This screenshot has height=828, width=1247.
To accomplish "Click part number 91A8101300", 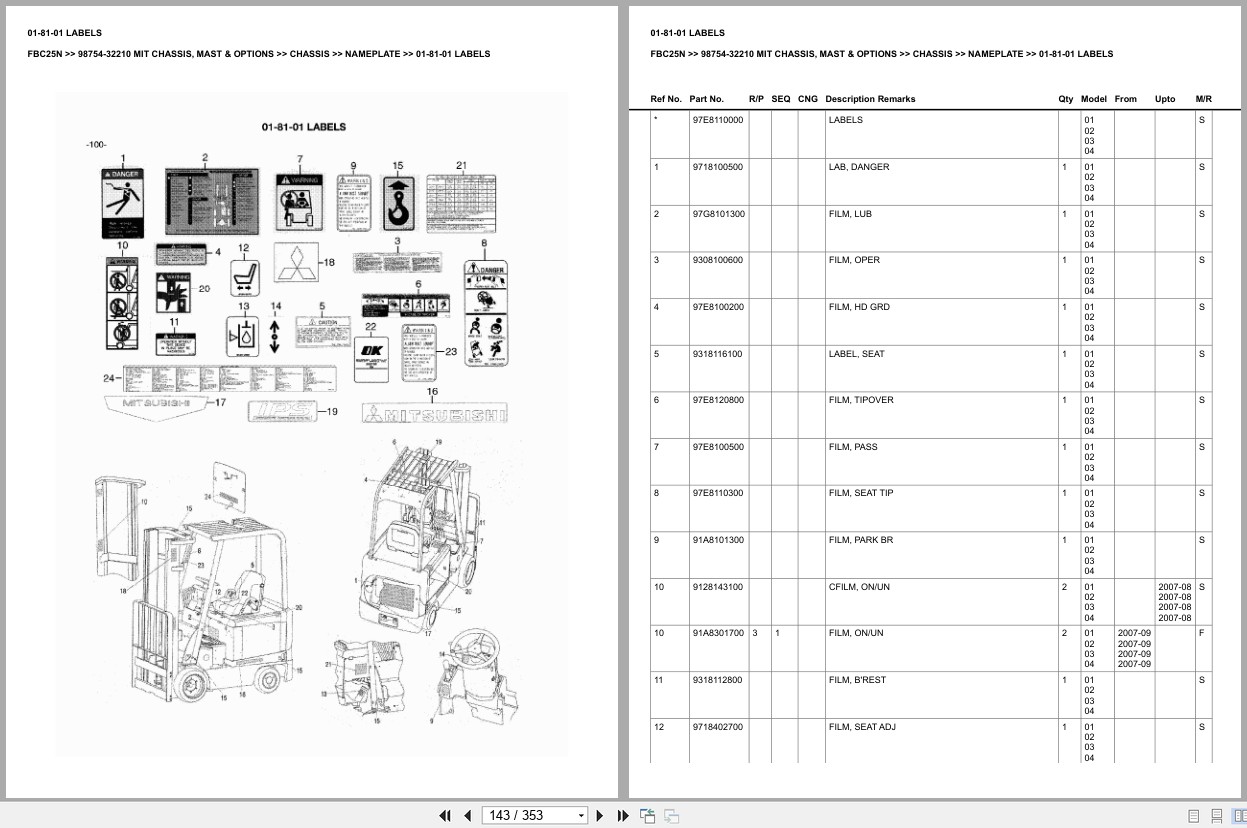I will coord(717,540).
